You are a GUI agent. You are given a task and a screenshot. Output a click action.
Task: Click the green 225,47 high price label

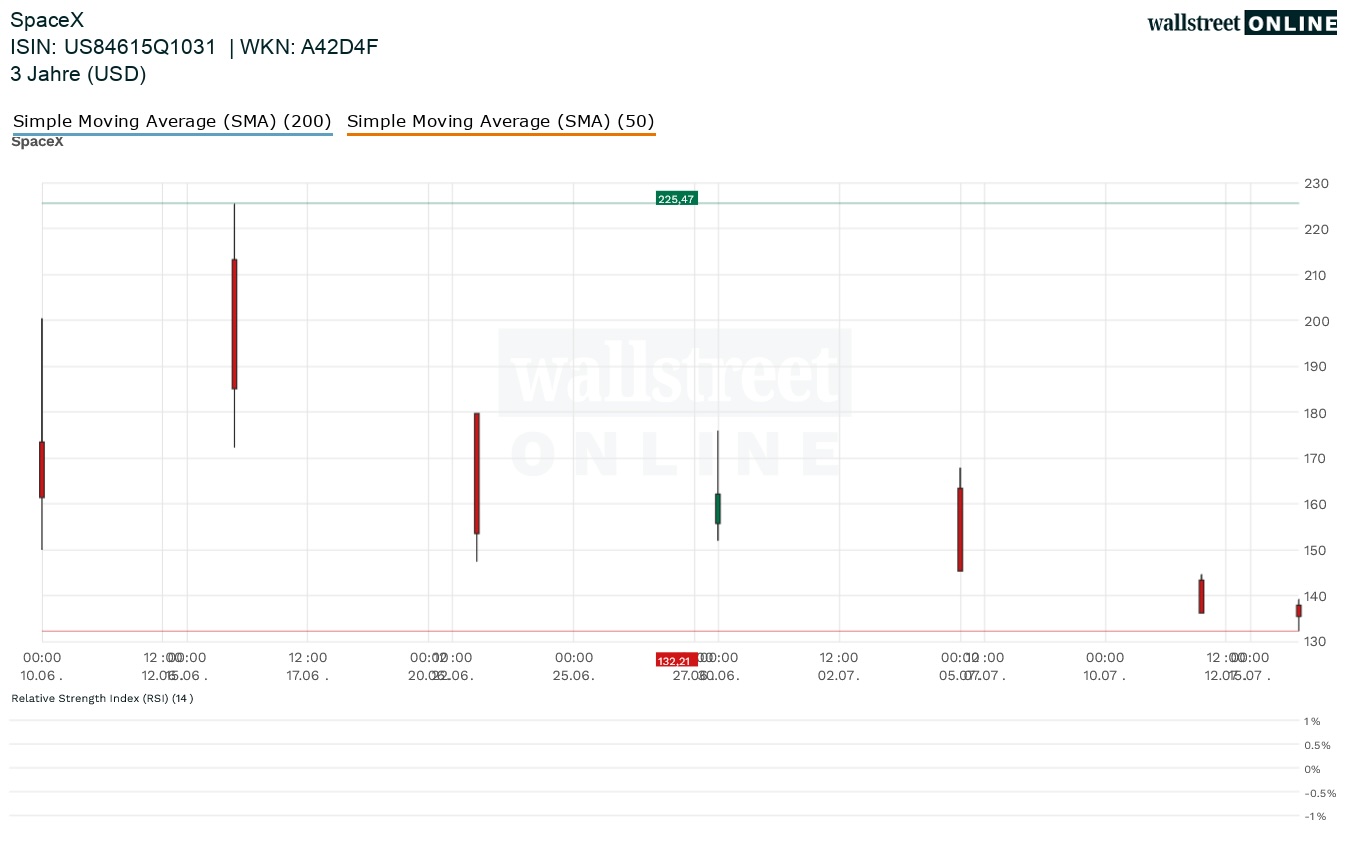[x=676, y=199]
